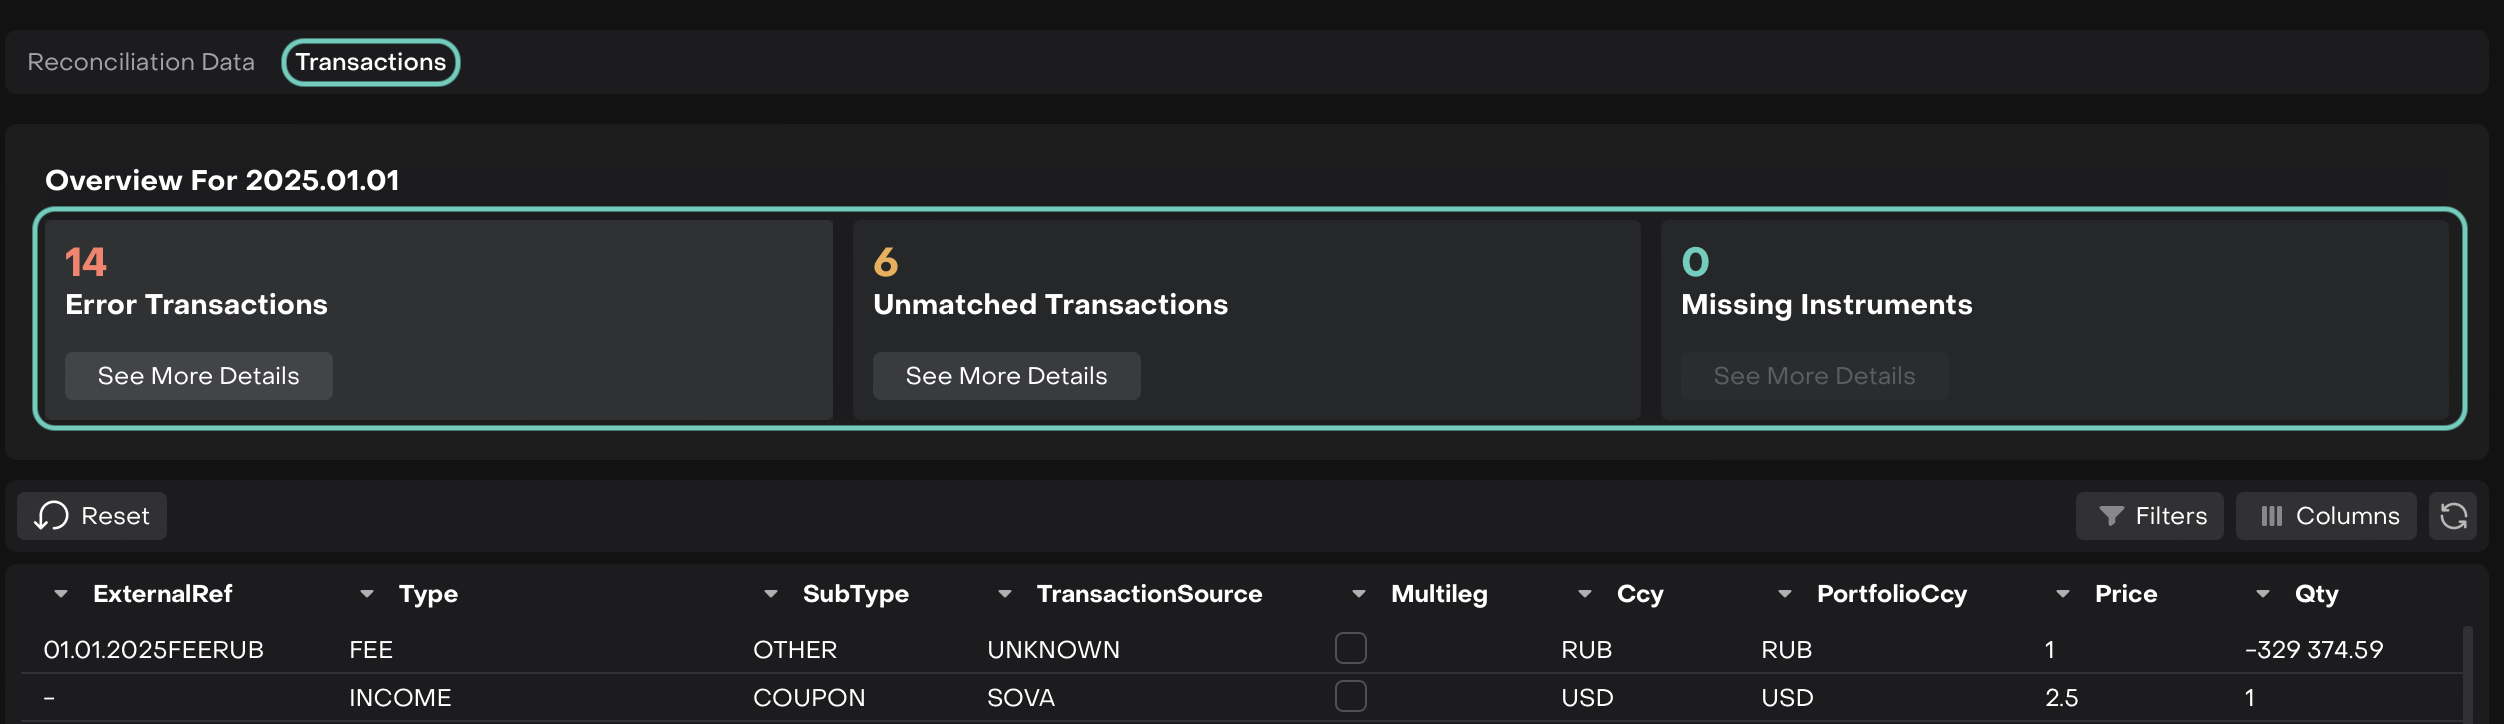Open Ccy column dropdown arrow
The width and height of the screenshot is (2504, 724).
click(x=1585, y=594)
